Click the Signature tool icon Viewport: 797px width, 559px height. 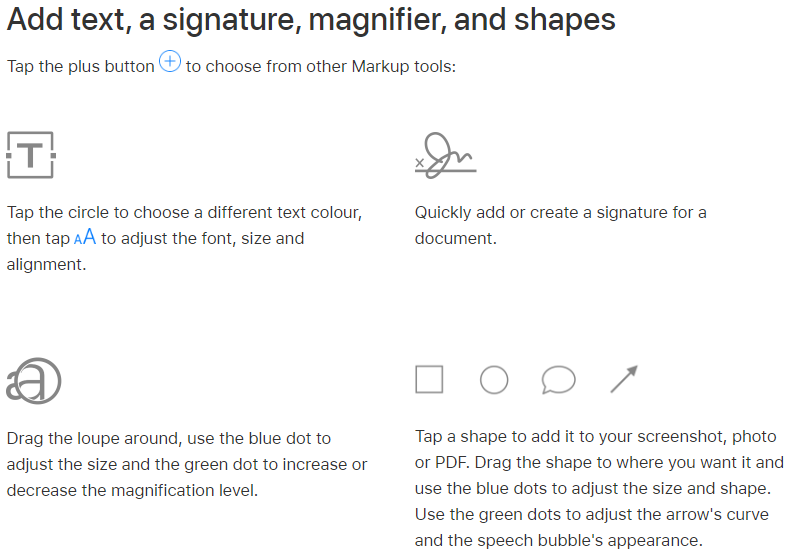click(445, 155)
